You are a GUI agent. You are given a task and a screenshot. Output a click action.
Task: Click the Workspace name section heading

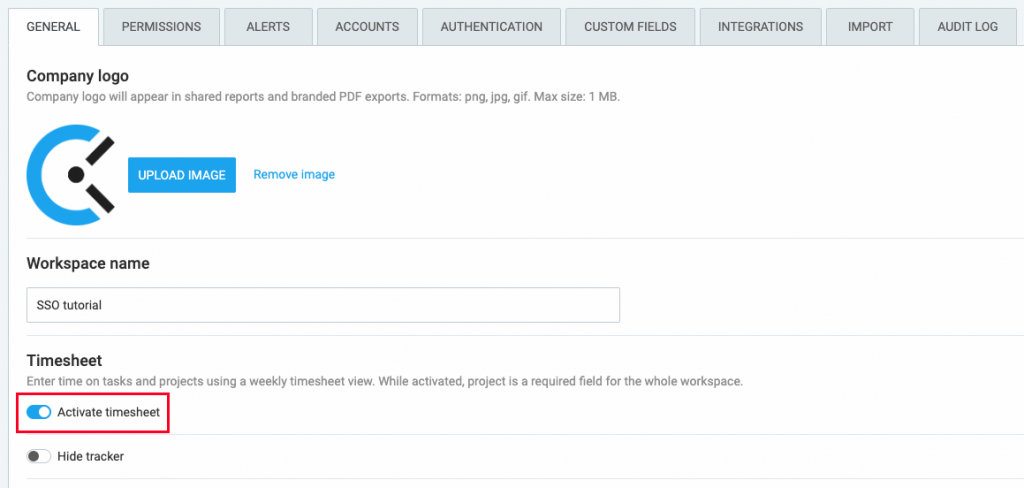click(88, 263)
